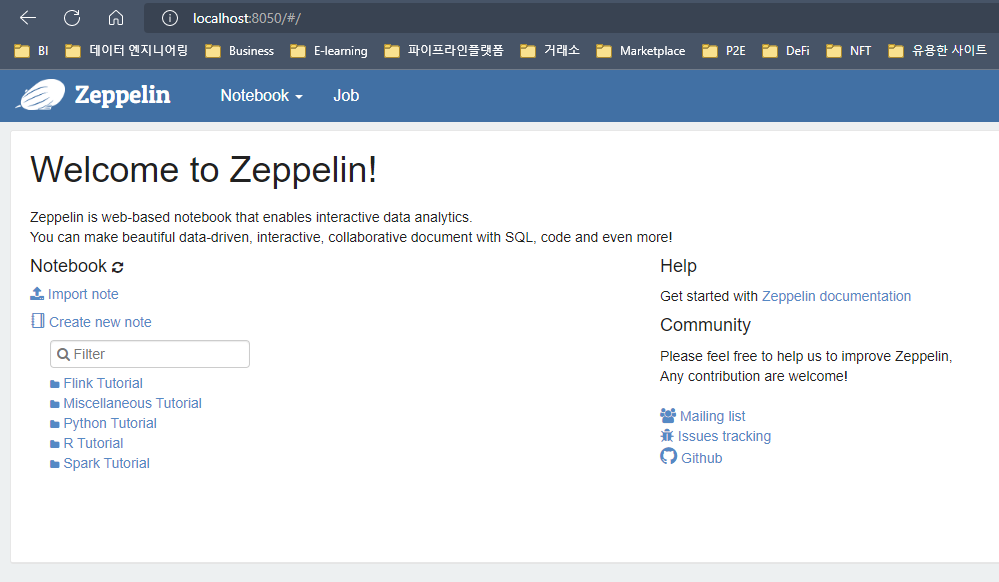Select the Import note link
Image resolution: width=999 pixels, height=582 pixels.
click(83, 294)
